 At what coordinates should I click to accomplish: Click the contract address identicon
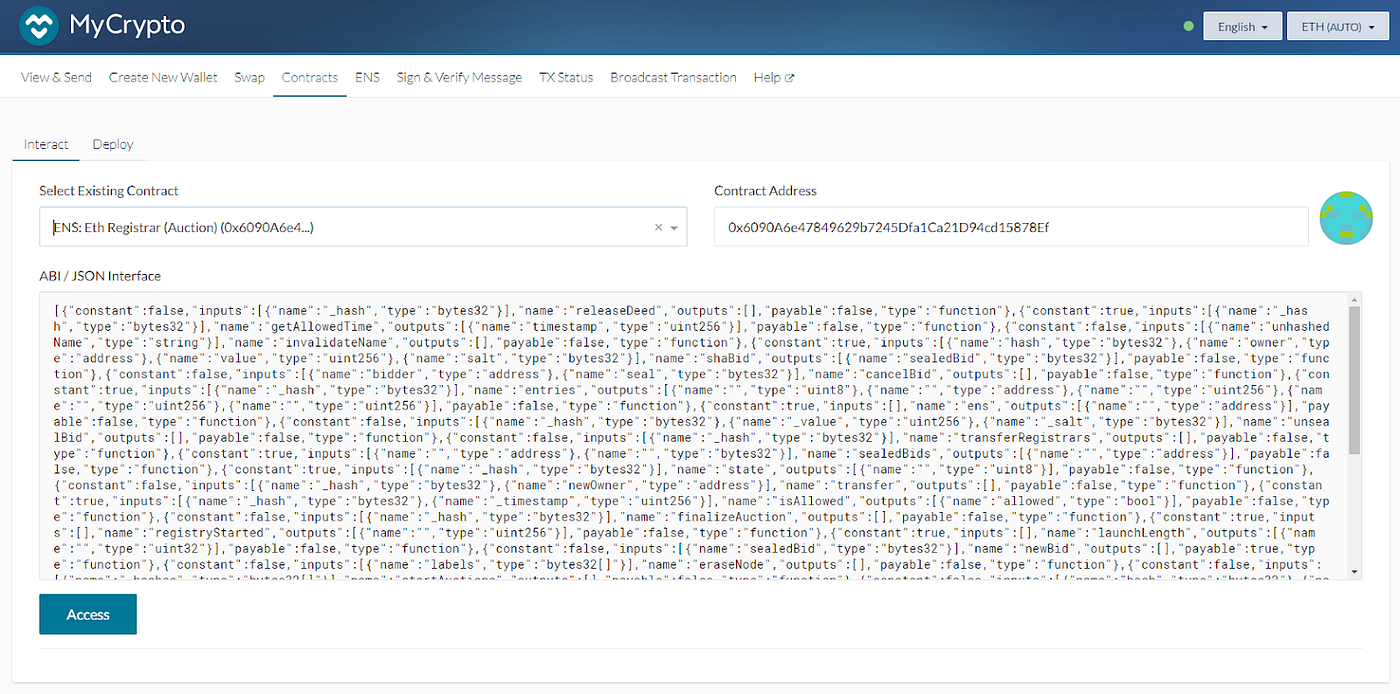1346,218
